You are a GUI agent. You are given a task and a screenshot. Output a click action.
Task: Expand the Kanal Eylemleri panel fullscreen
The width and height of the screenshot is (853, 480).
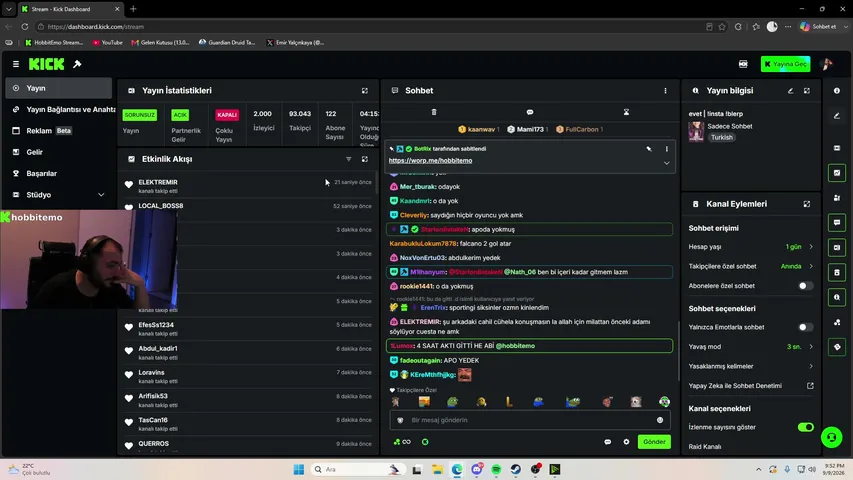[x=807, y=204]
